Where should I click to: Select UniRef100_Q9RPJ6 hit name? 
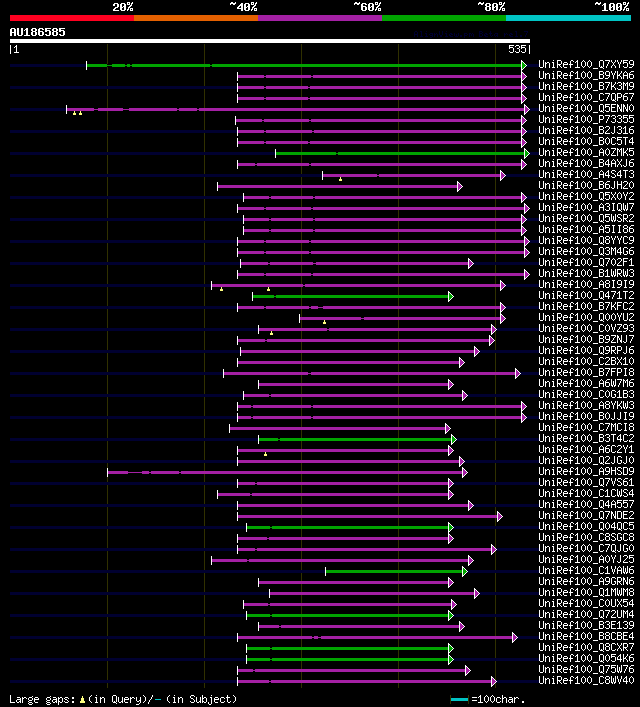(x=586, y=350)
